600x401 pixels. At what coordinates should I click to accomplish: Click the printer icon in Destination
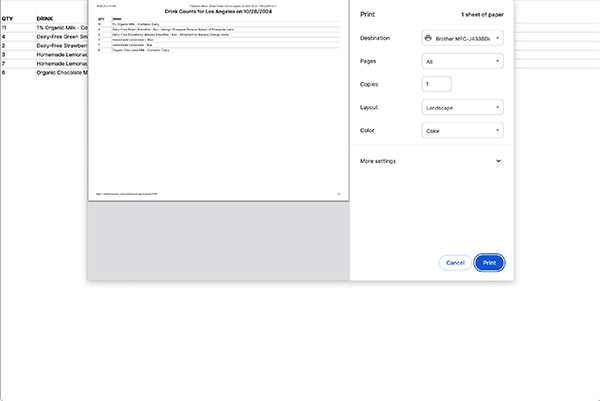pyautogui.click(x=428, y=38)
